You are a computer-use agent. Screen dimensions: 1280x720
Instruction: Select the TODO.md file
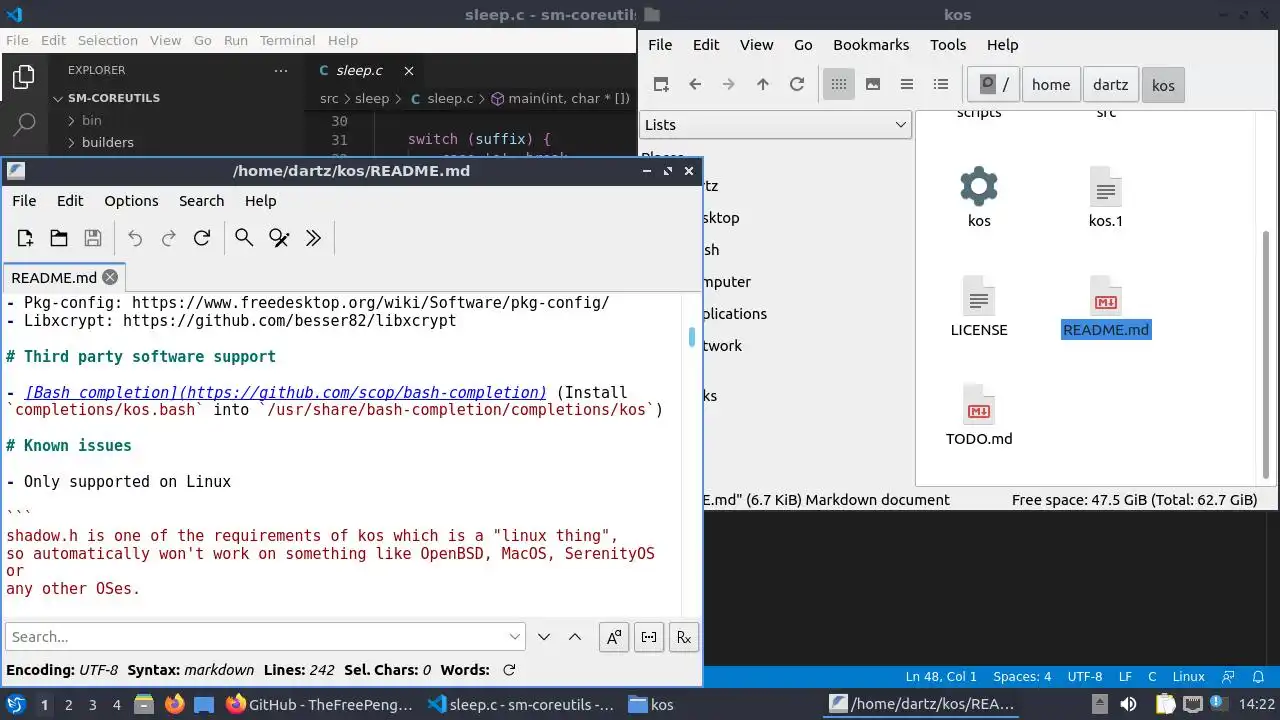979,415
